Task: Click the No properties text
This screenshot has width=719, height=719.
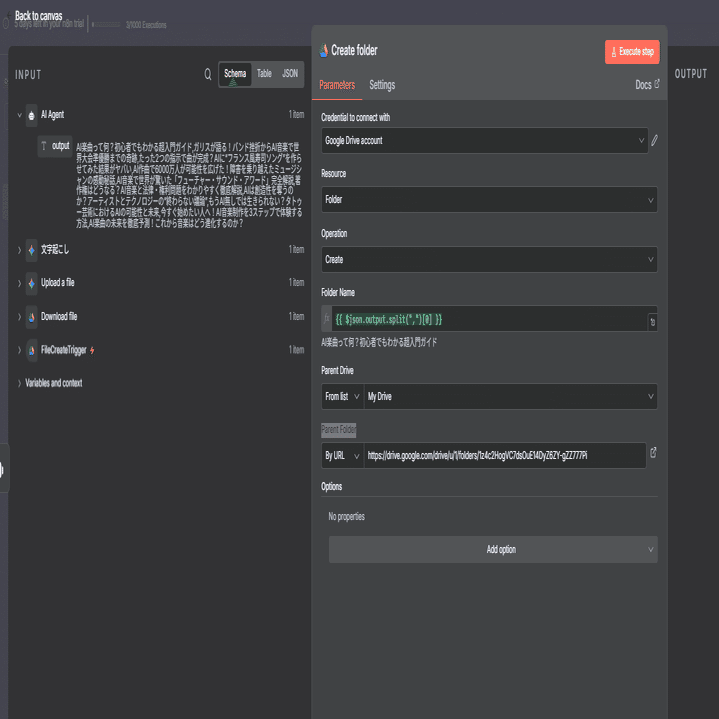Action: 347,517
